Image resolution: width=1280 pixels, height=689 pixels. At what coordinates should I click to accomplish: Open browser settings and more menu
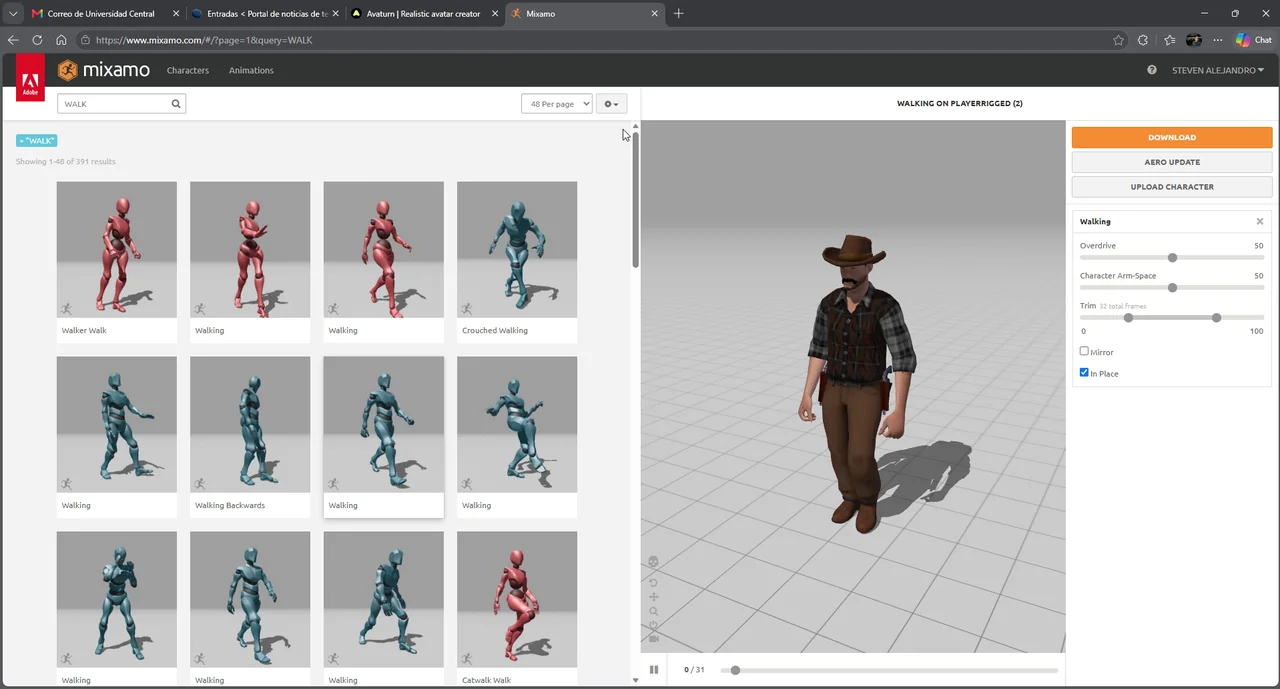1217,40
